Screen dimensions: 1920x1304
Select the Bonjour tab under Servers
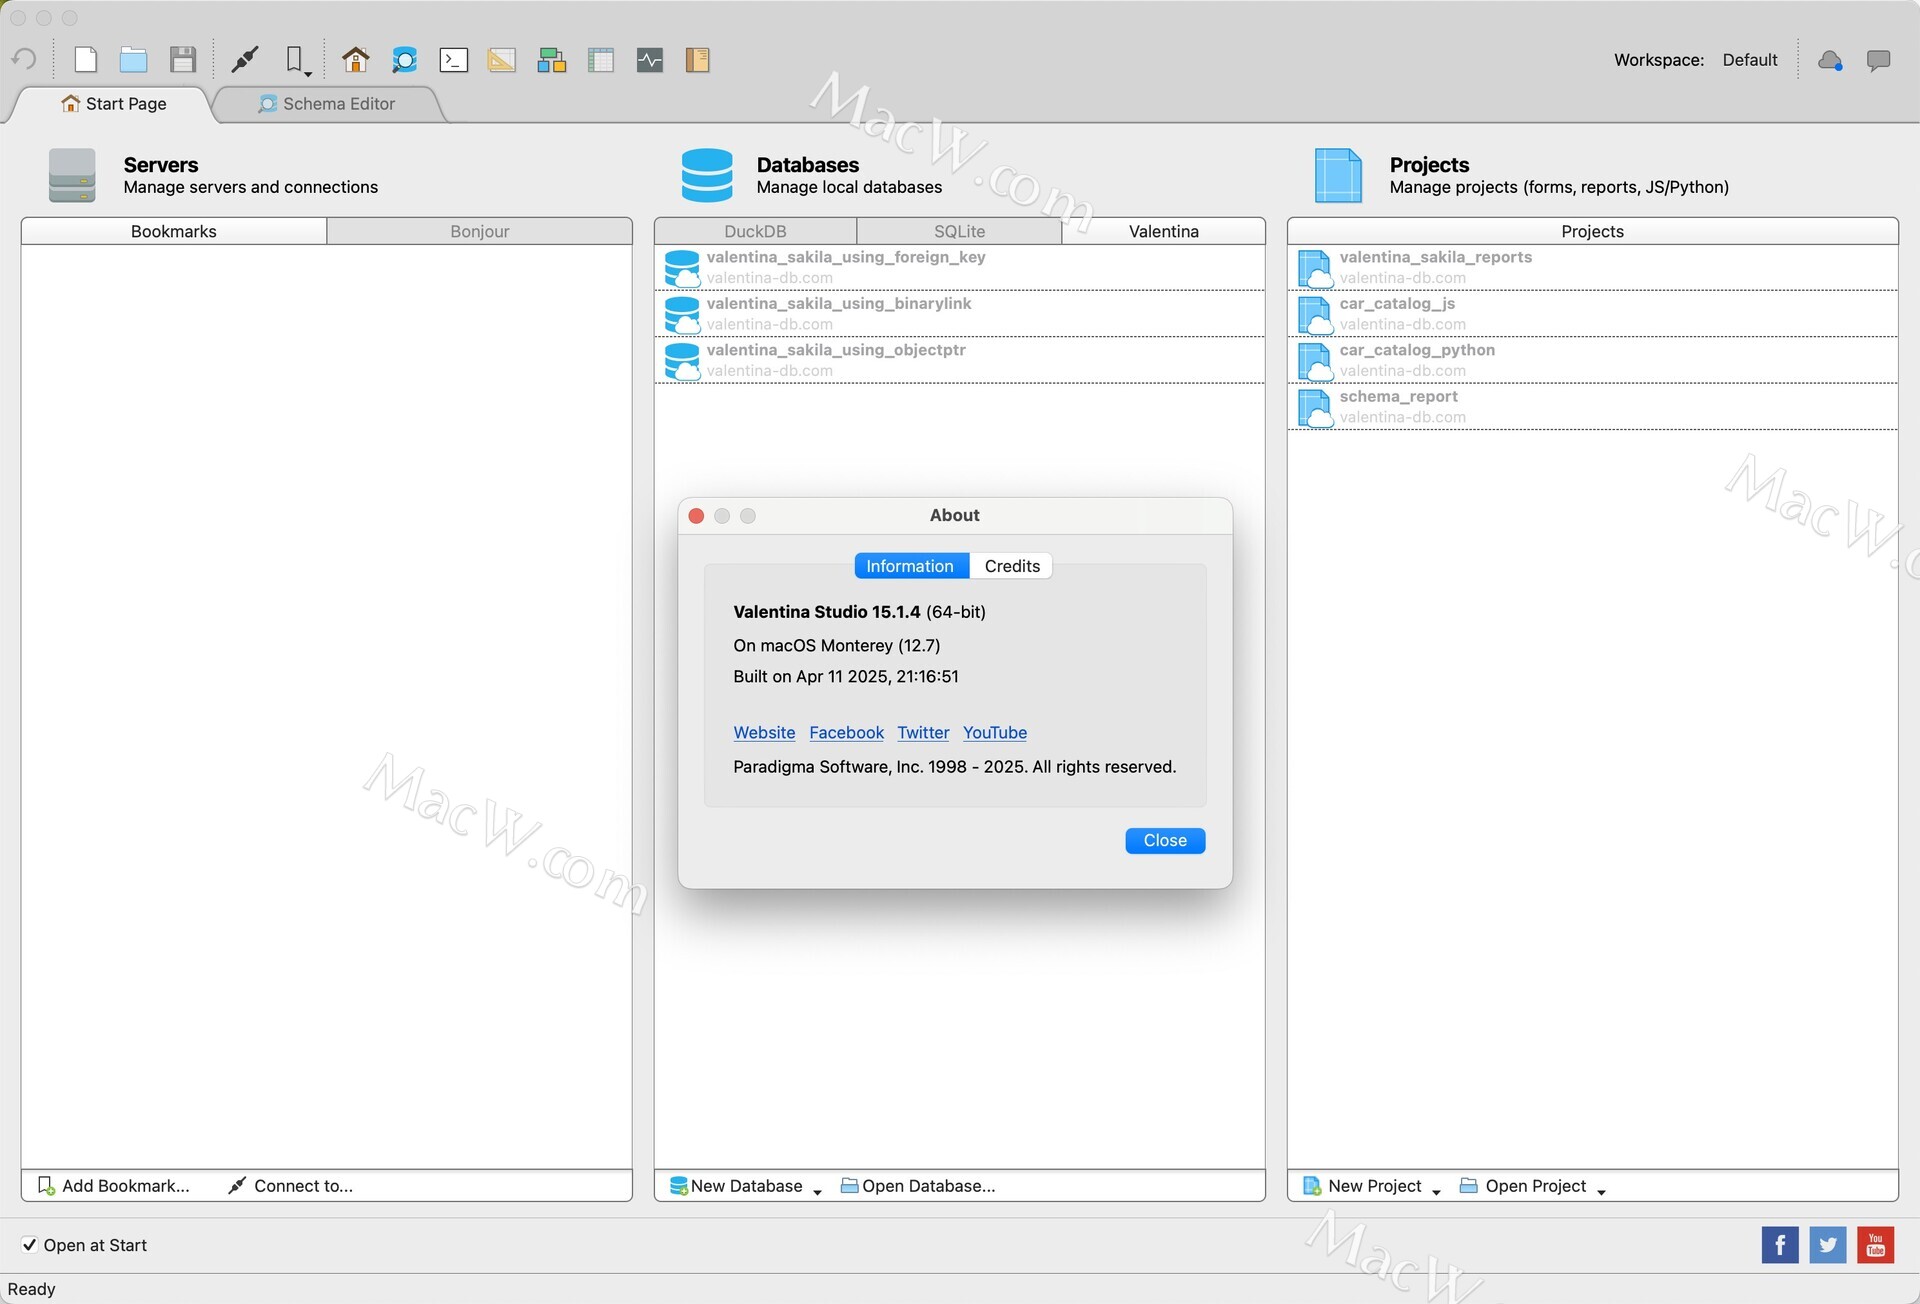coord(480,231)
